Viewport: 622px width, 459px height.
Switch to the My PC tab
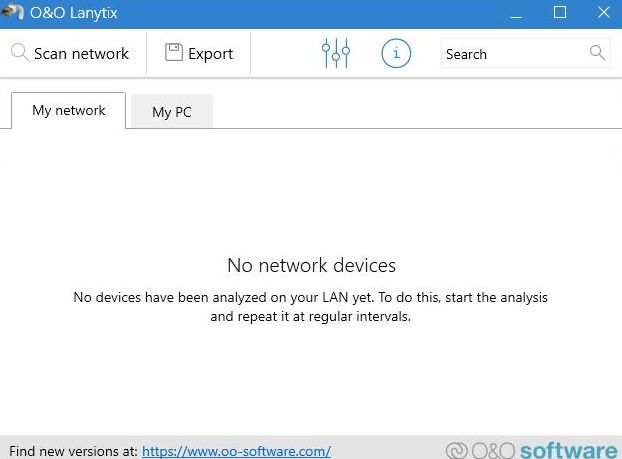pyautogui.click(x=171, y=112)
